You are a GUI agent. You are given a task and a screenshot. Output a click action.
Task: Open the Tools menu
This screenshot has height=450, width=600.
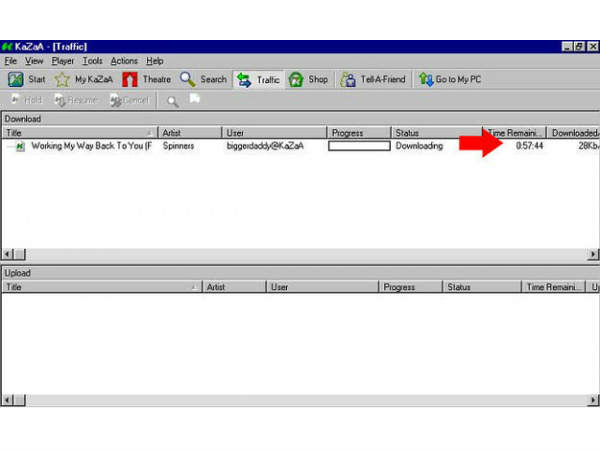tap(92, 61)
